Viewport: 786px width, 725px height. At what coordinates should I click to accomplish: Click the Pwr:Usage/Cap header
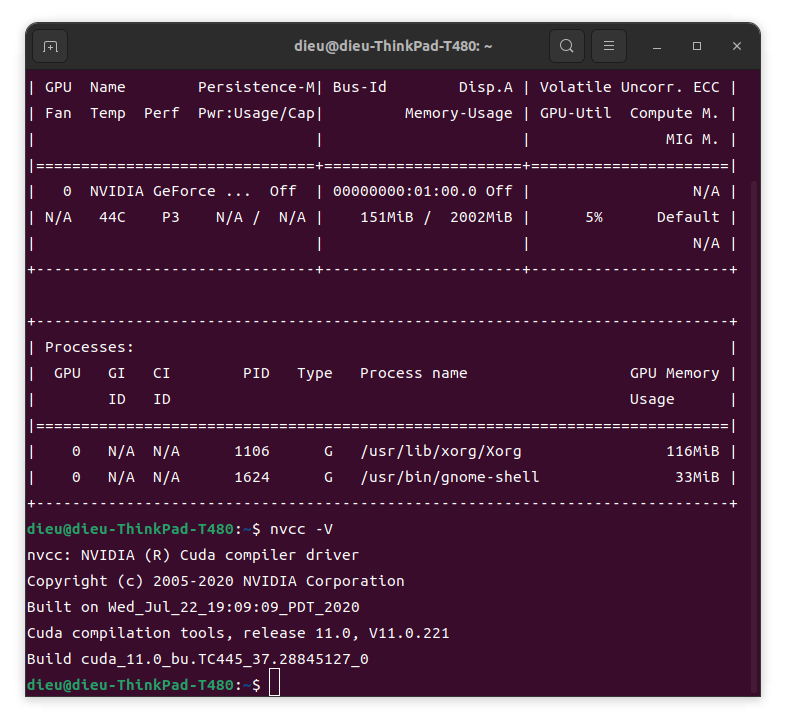[x=256, y=113]
